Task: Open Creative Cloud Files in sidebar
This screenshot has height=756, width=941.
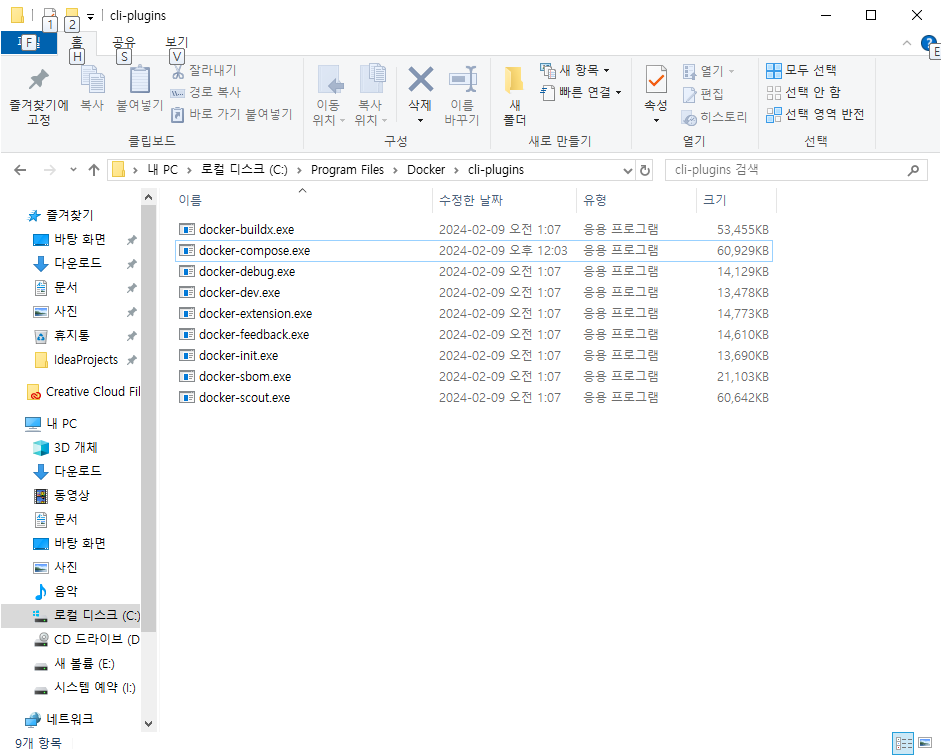Action: [x=84, y=392]
